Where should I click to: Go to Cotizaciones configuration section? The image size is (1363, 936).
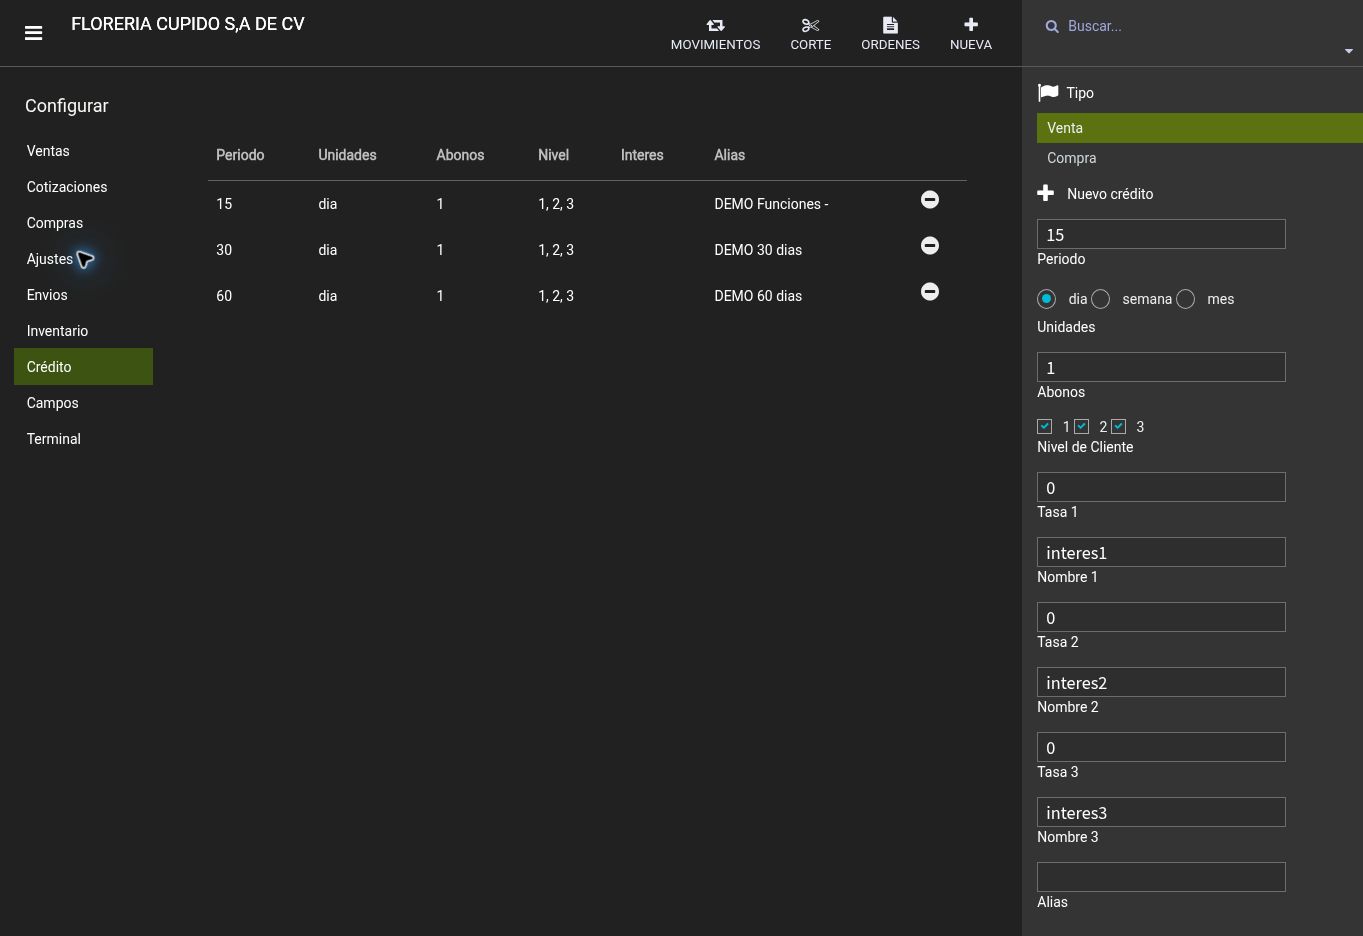coord(83,187)
